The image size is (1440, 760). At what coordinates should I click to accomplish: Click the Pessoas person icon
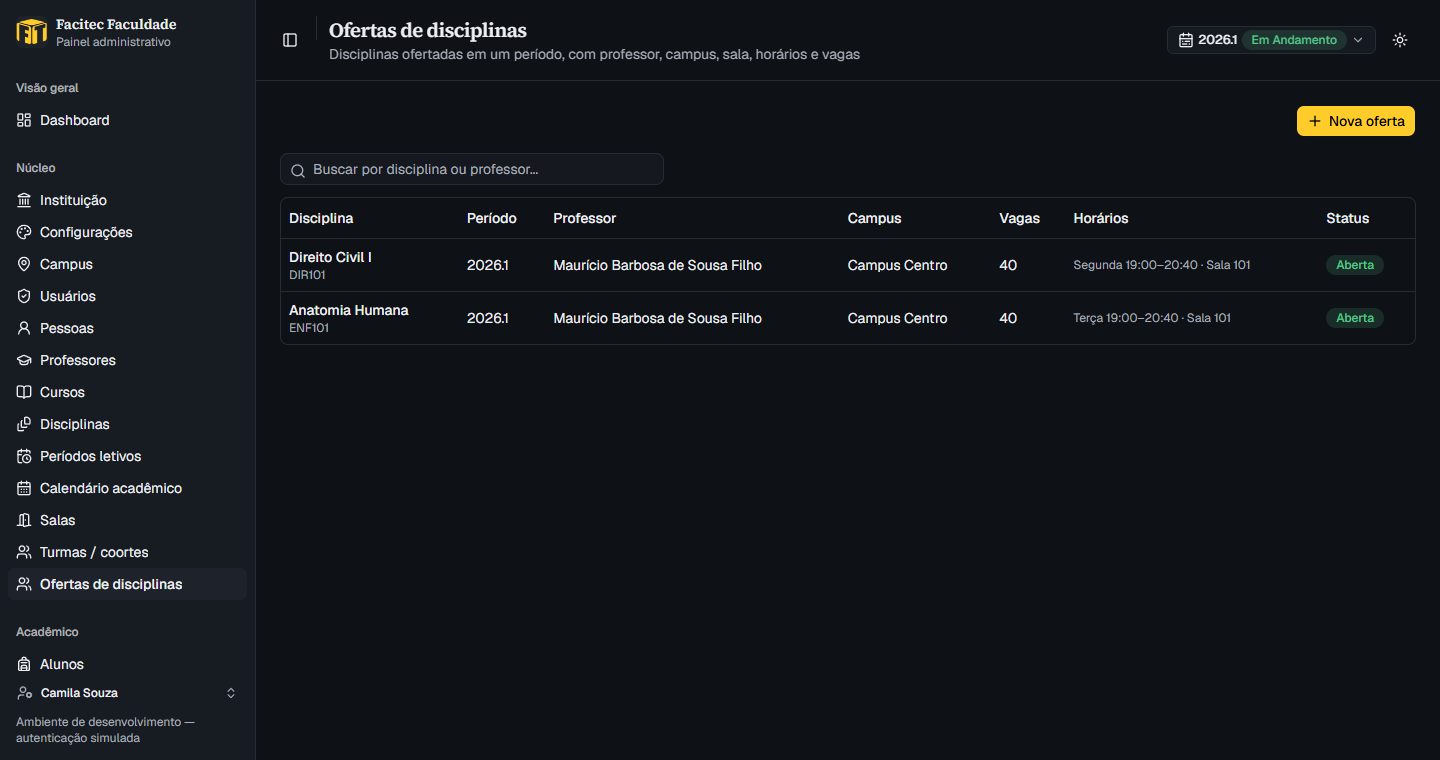coord(24,328)
